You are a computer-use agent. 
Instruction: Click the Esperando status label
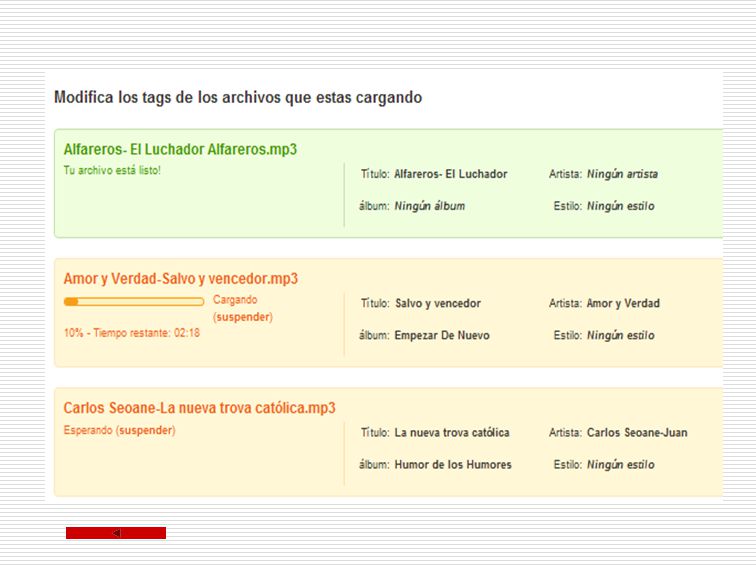click(88, 430)
